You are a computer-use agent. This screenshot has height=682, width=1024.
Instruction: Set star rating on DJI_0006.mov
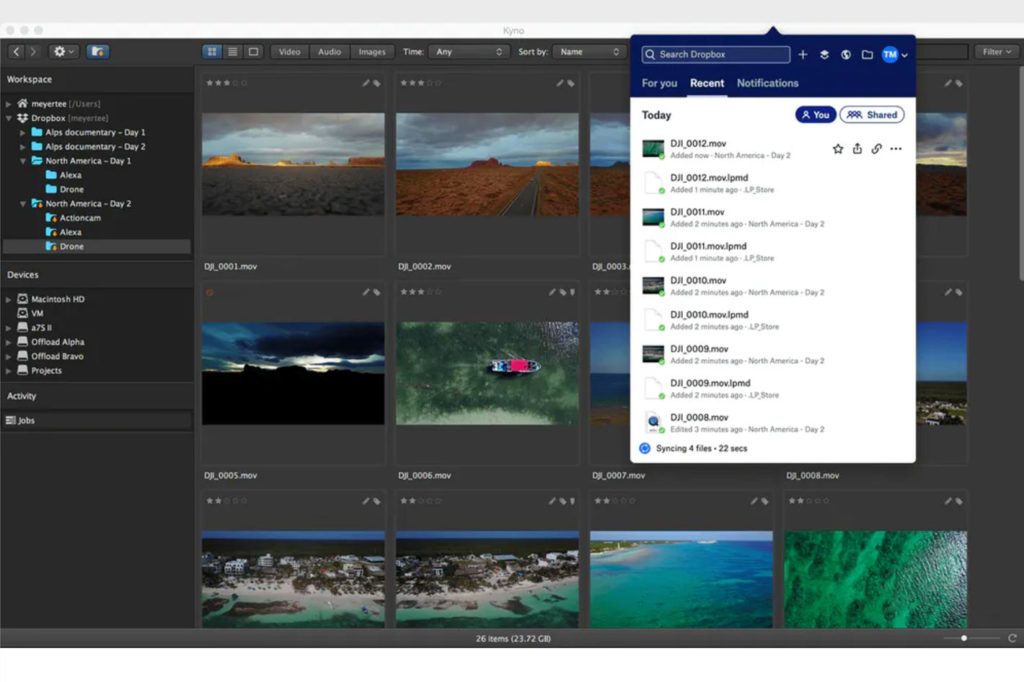421,292
